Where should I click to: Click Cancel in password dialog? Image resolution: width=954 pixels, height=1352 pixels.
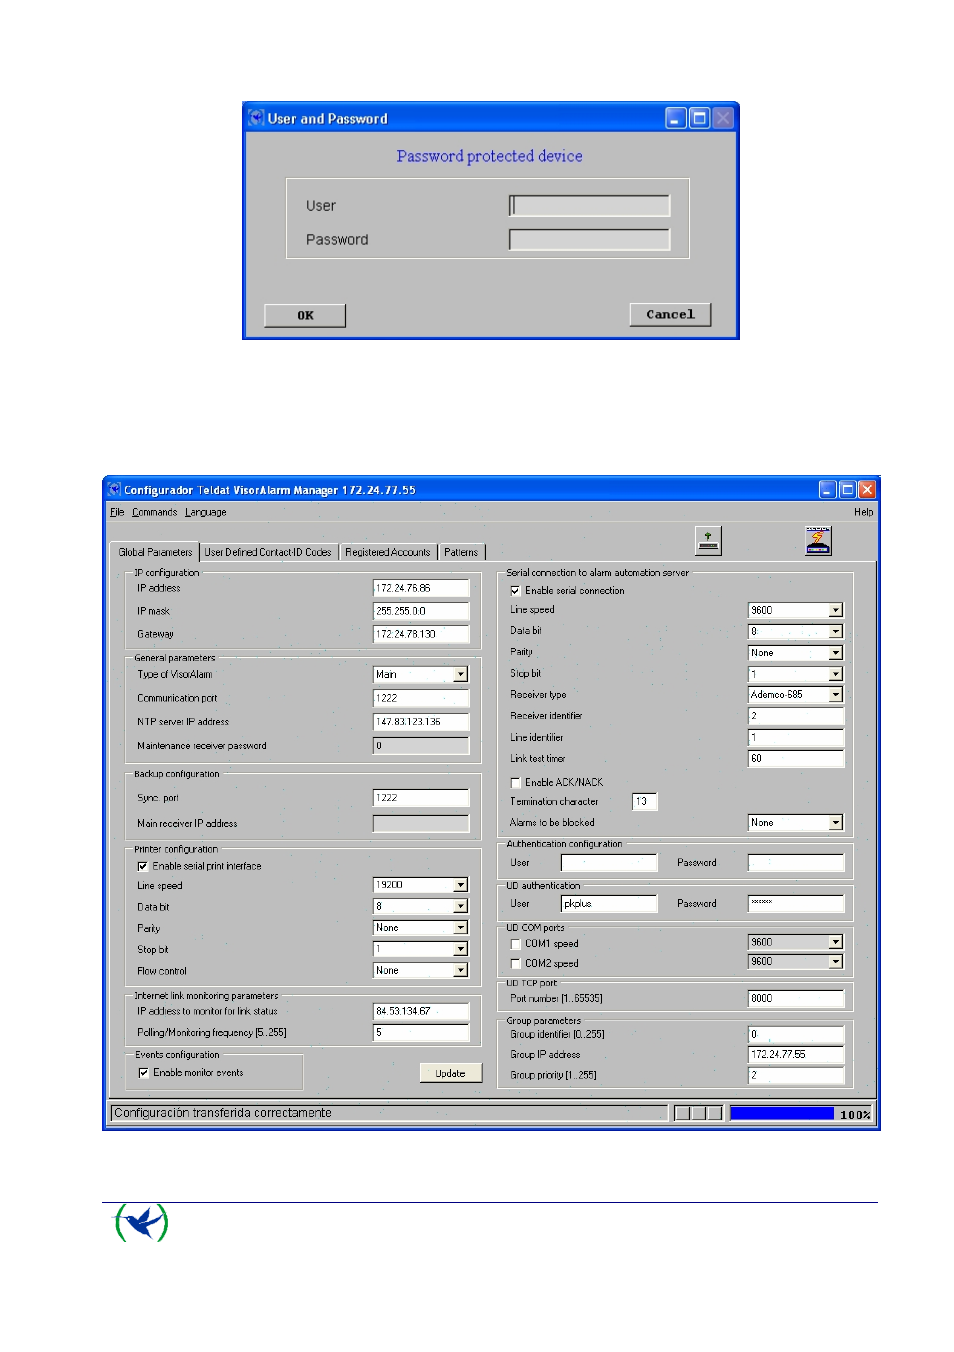tap(670, 314)
